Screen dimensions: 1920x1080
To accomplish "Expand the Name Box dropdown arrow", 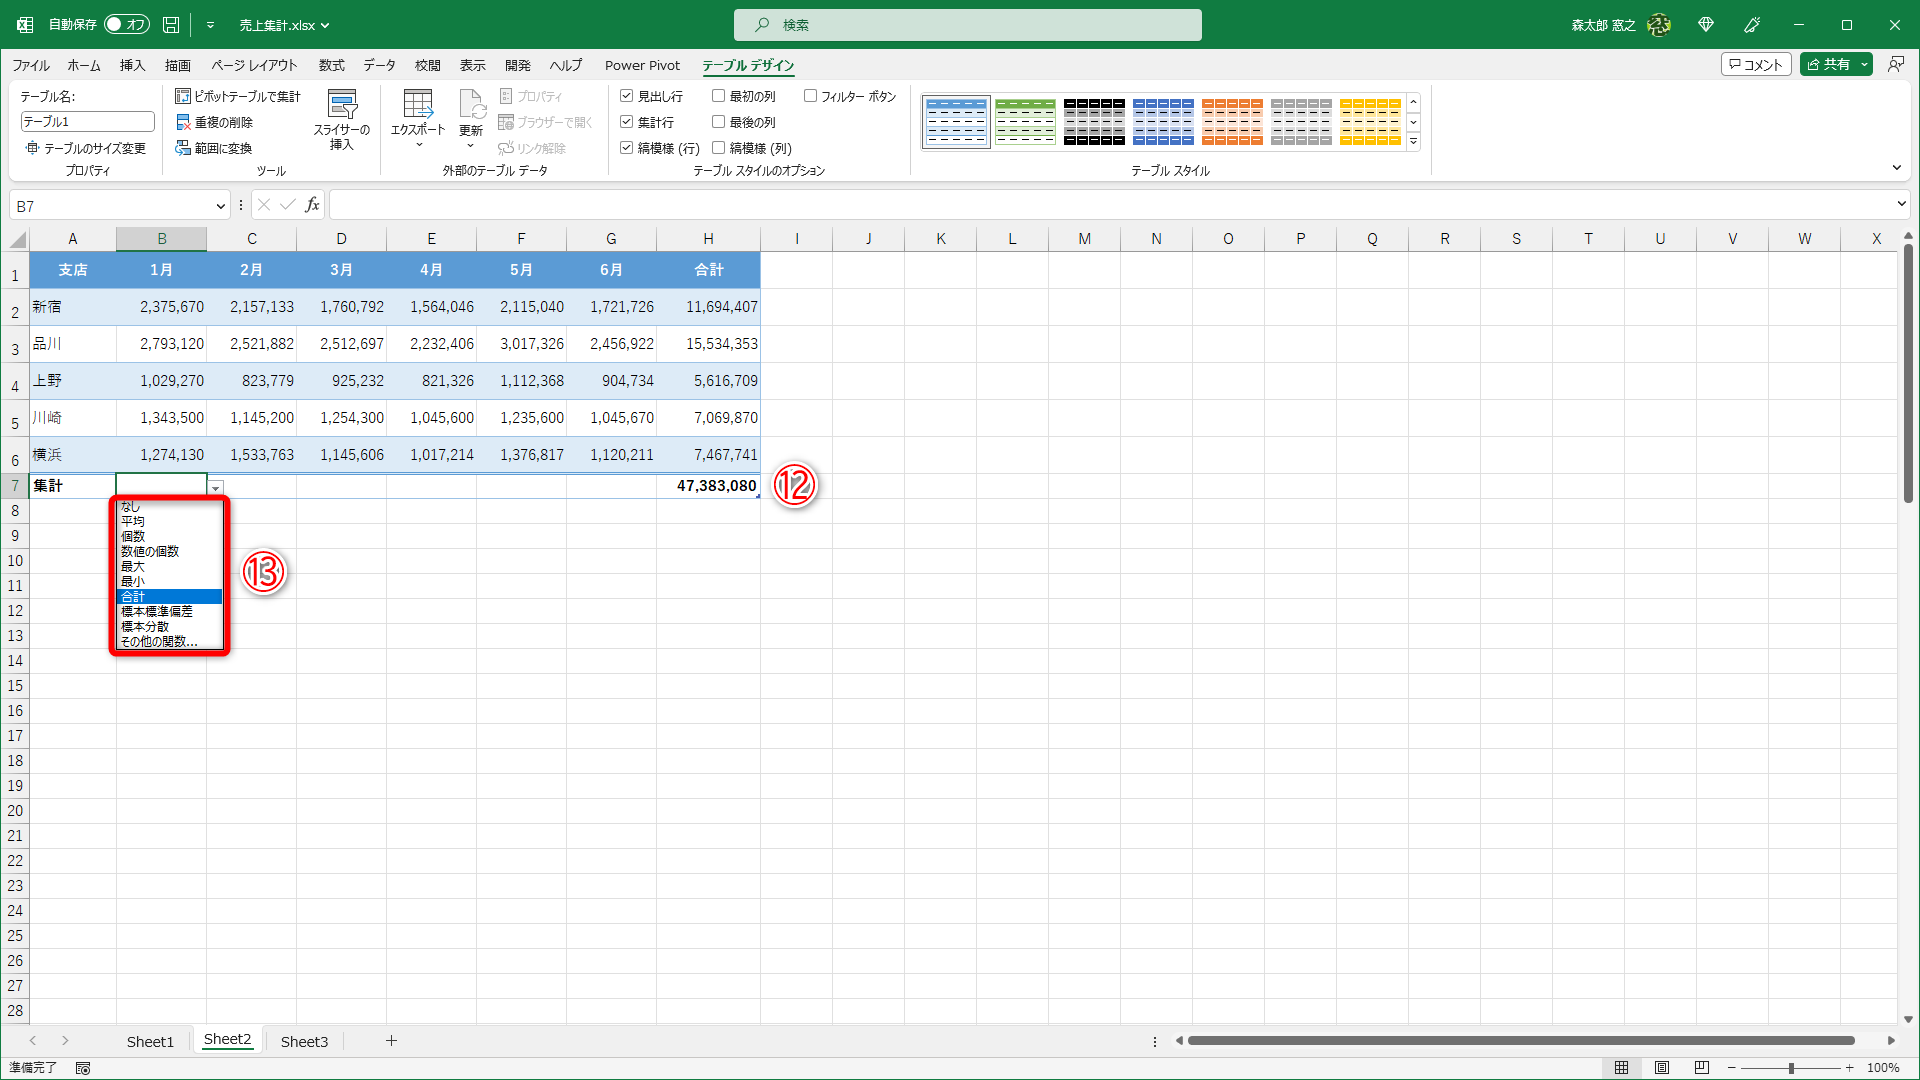I will (x=220, y=206).
